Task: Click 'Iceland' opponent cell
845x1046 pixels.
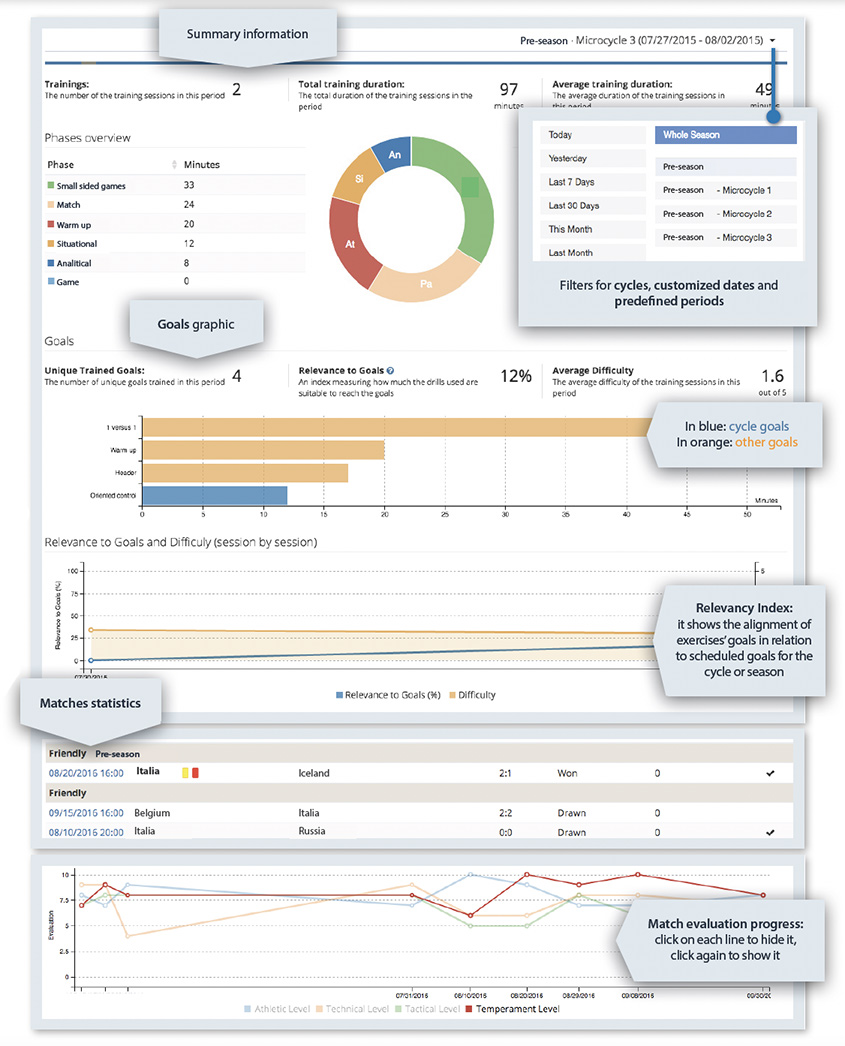Action: point(314,773)
